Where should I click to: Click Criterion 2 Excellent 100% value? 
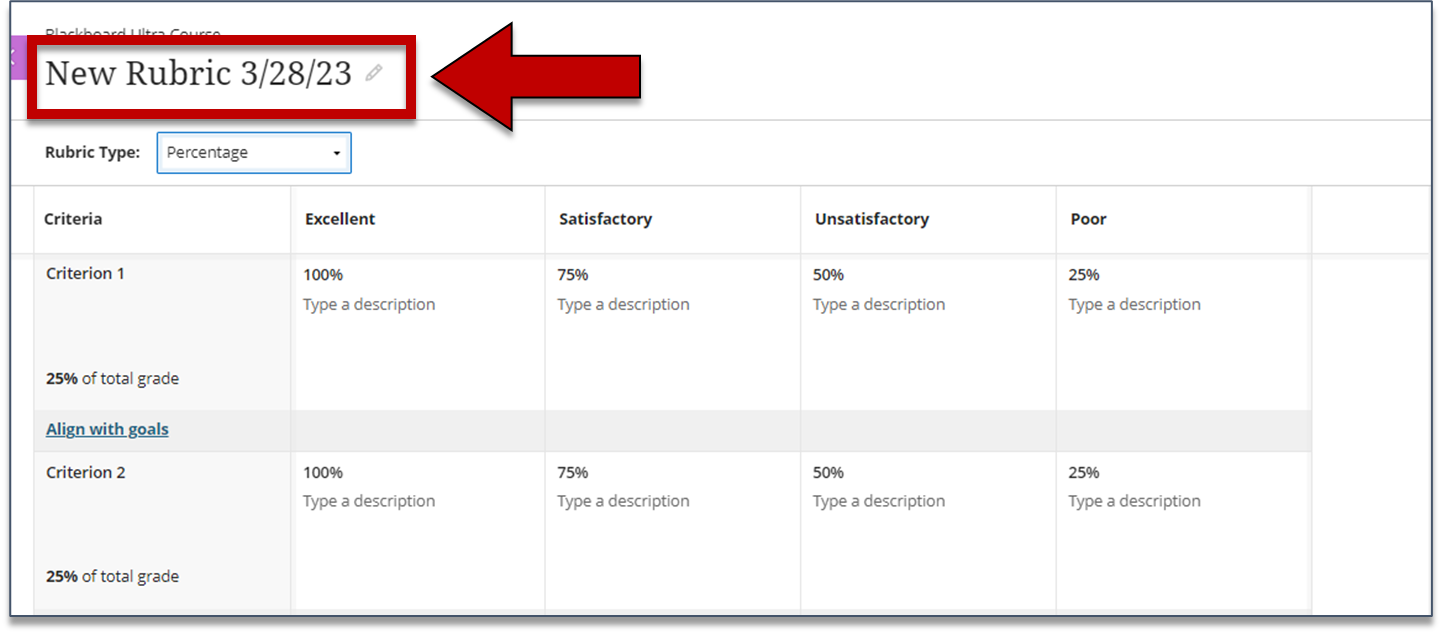pyautogui.click(x=323, y=472)
